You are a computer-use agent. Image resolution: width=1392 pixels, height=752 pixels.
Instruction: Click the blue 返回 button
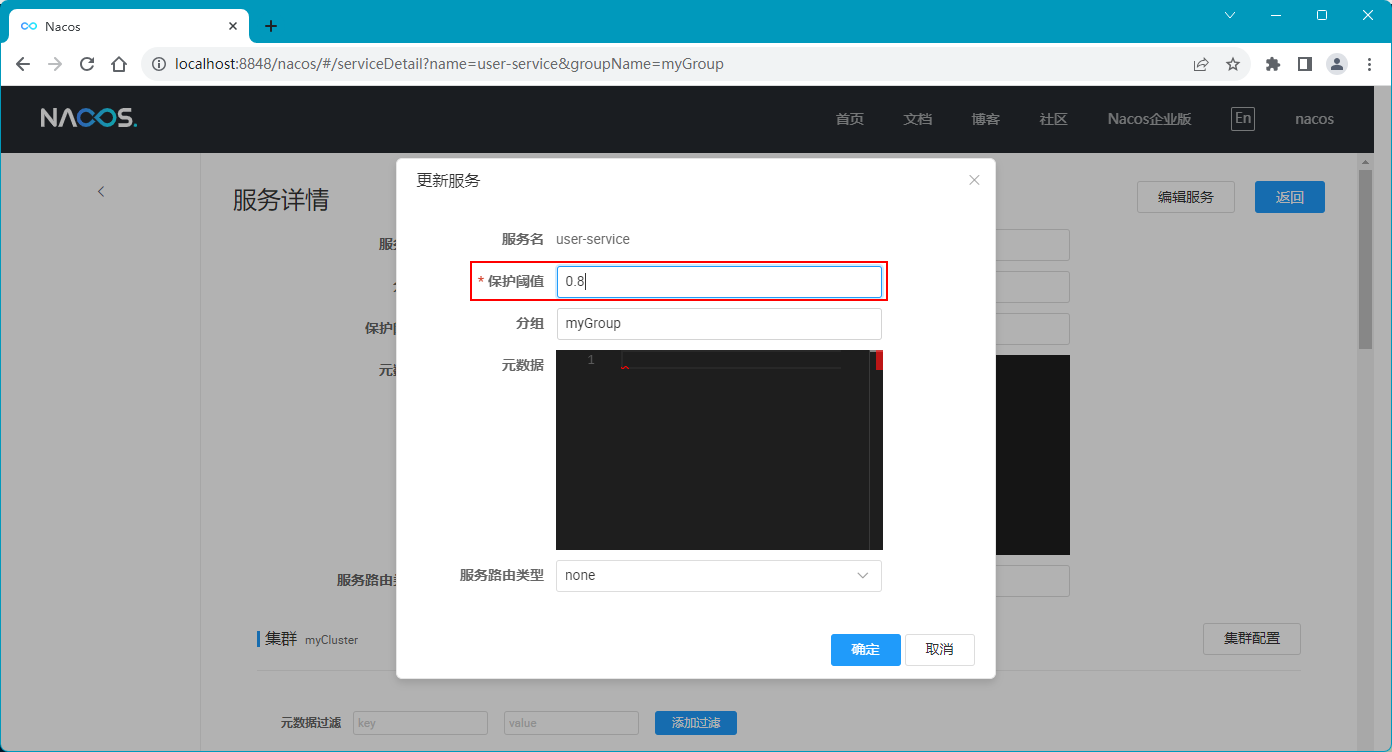click(1290, 197)
